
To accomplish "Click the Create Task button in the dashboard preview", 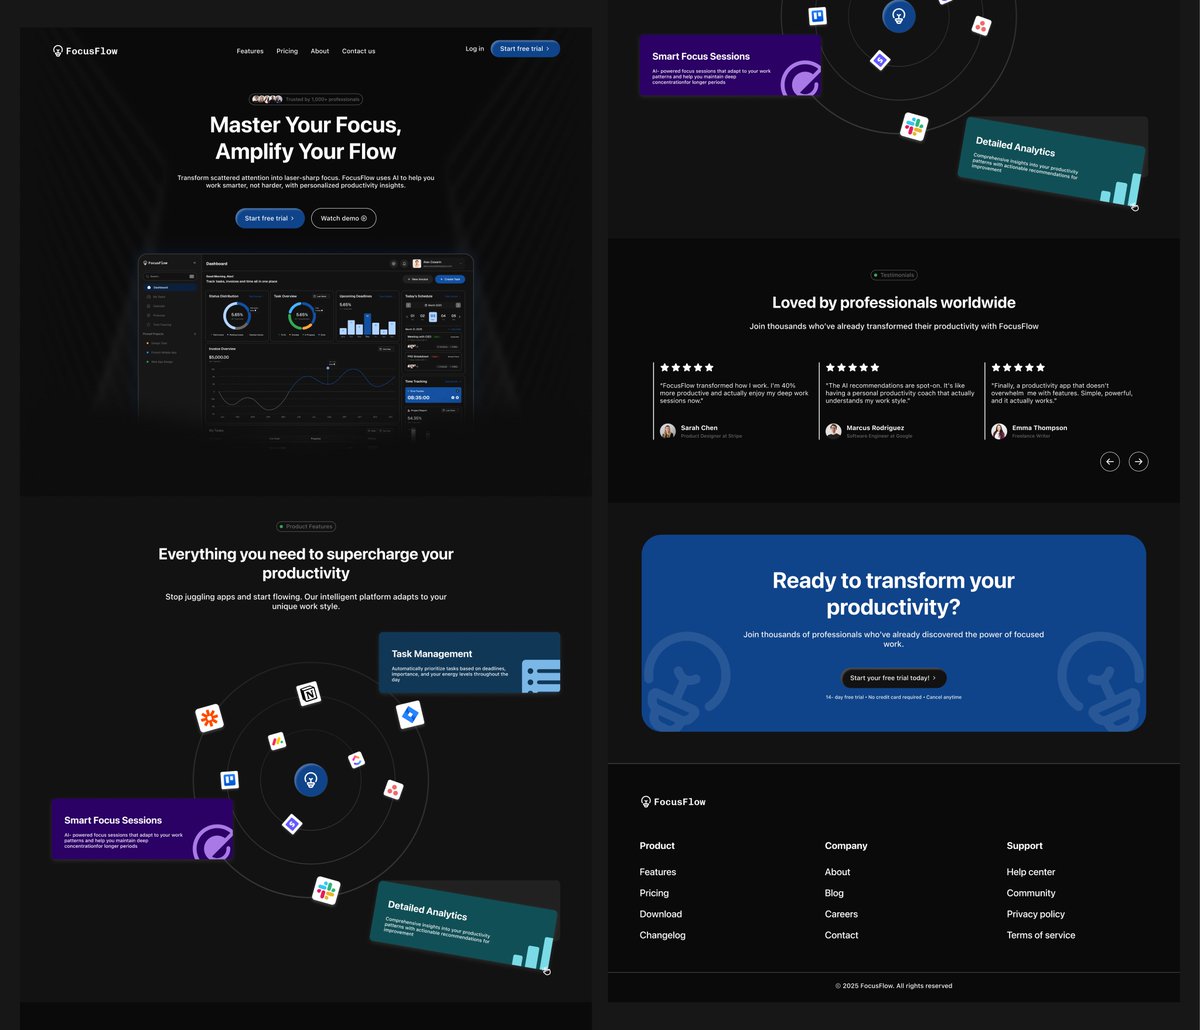I will click(x=450, y=279).
